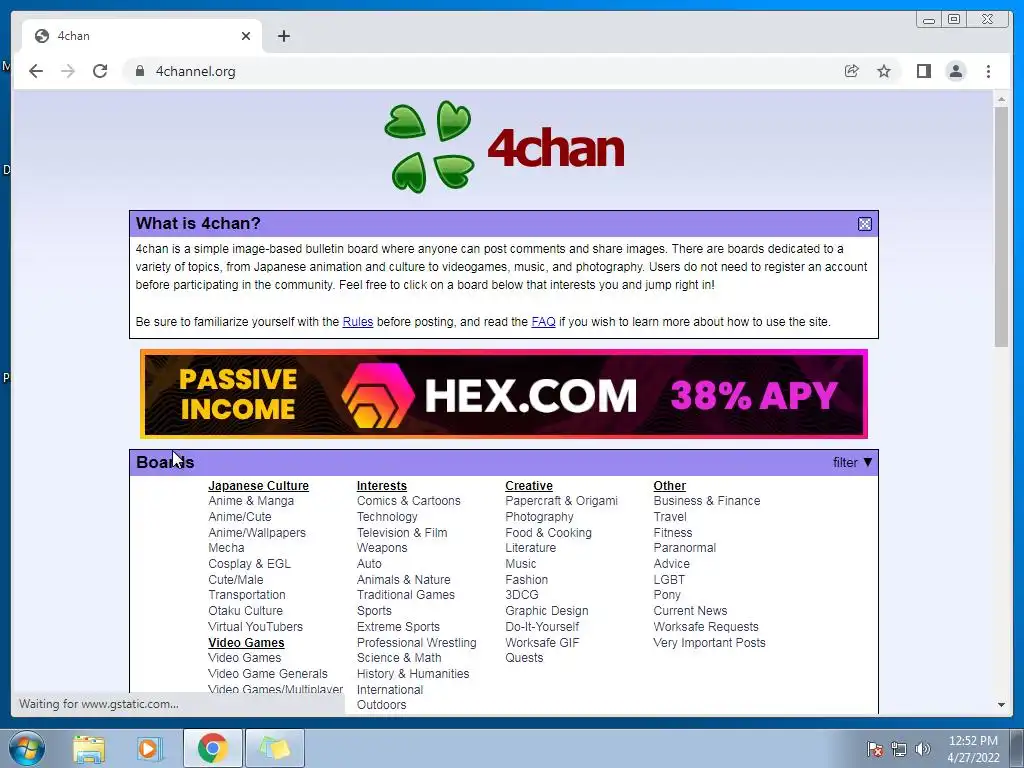This screenshot has width=1024, height=768.
Task: Dismiss the 'What is 4chan?' box
Action: [x=865, y=224]
